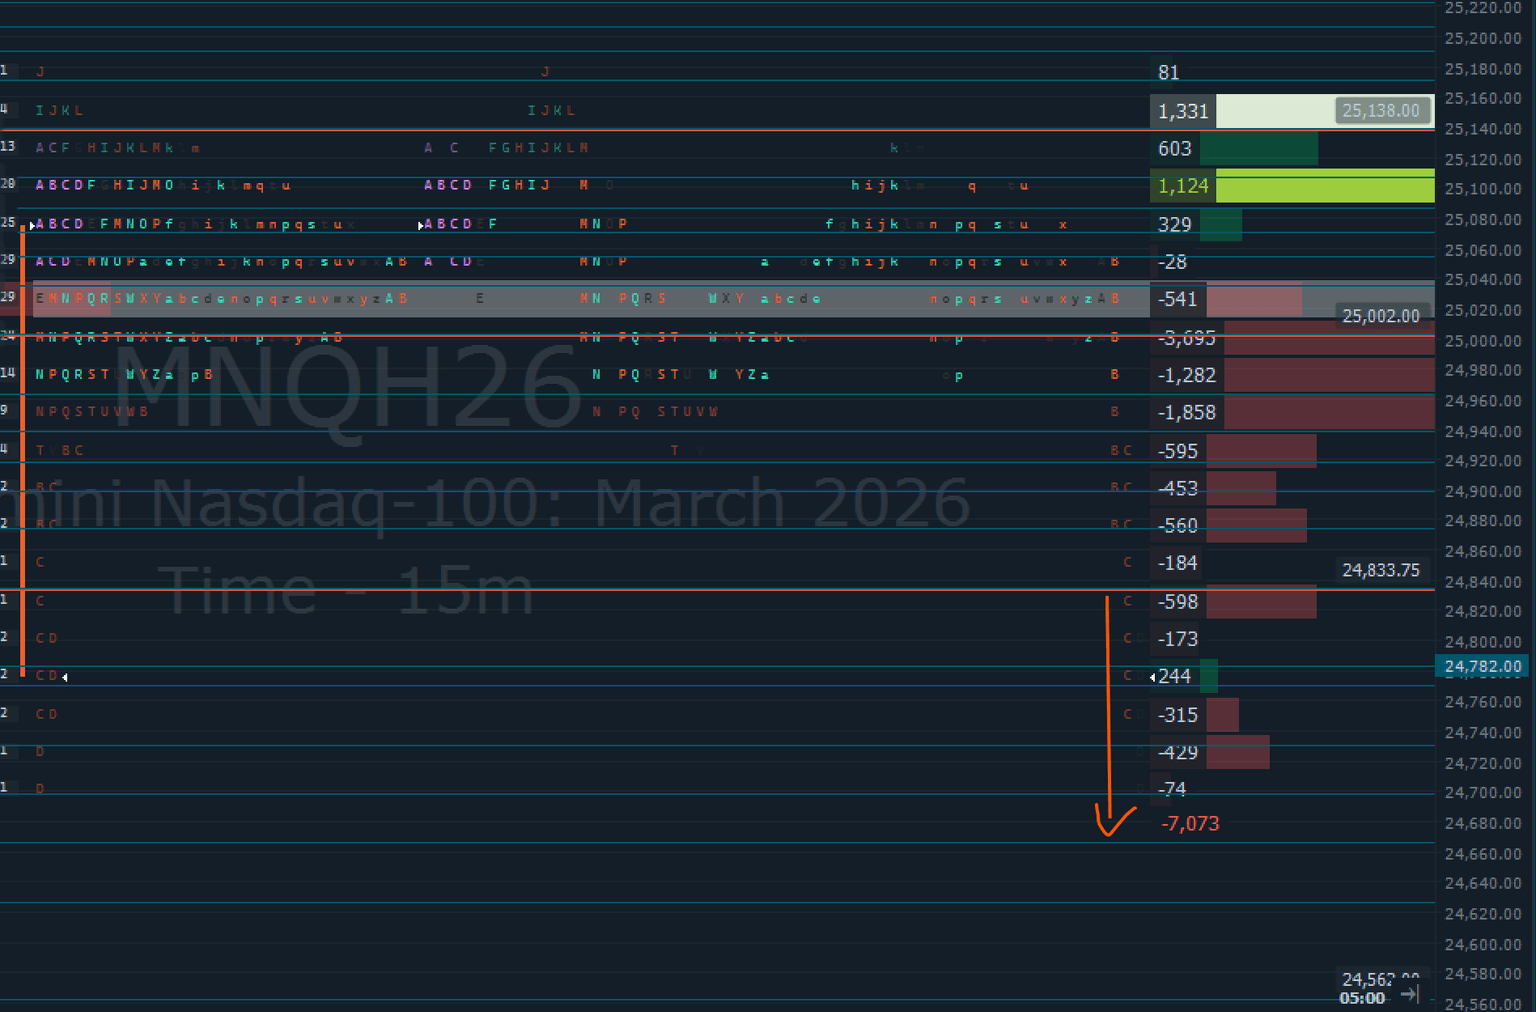
Task: Click the 24,900.00 price axis label
Action: click(1483, 491)
